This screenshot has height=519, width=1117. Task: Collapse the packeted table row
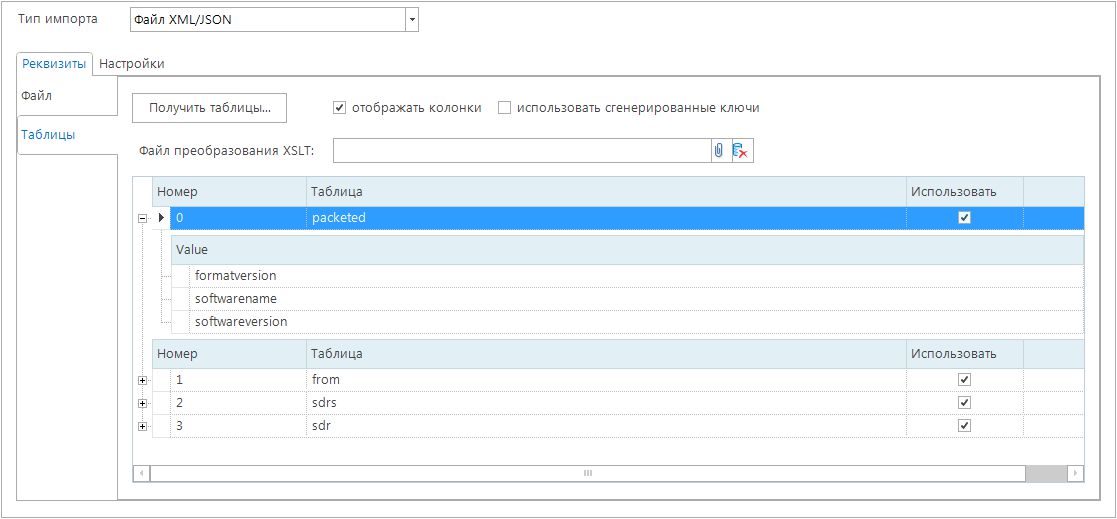click(x=142, y=218)
